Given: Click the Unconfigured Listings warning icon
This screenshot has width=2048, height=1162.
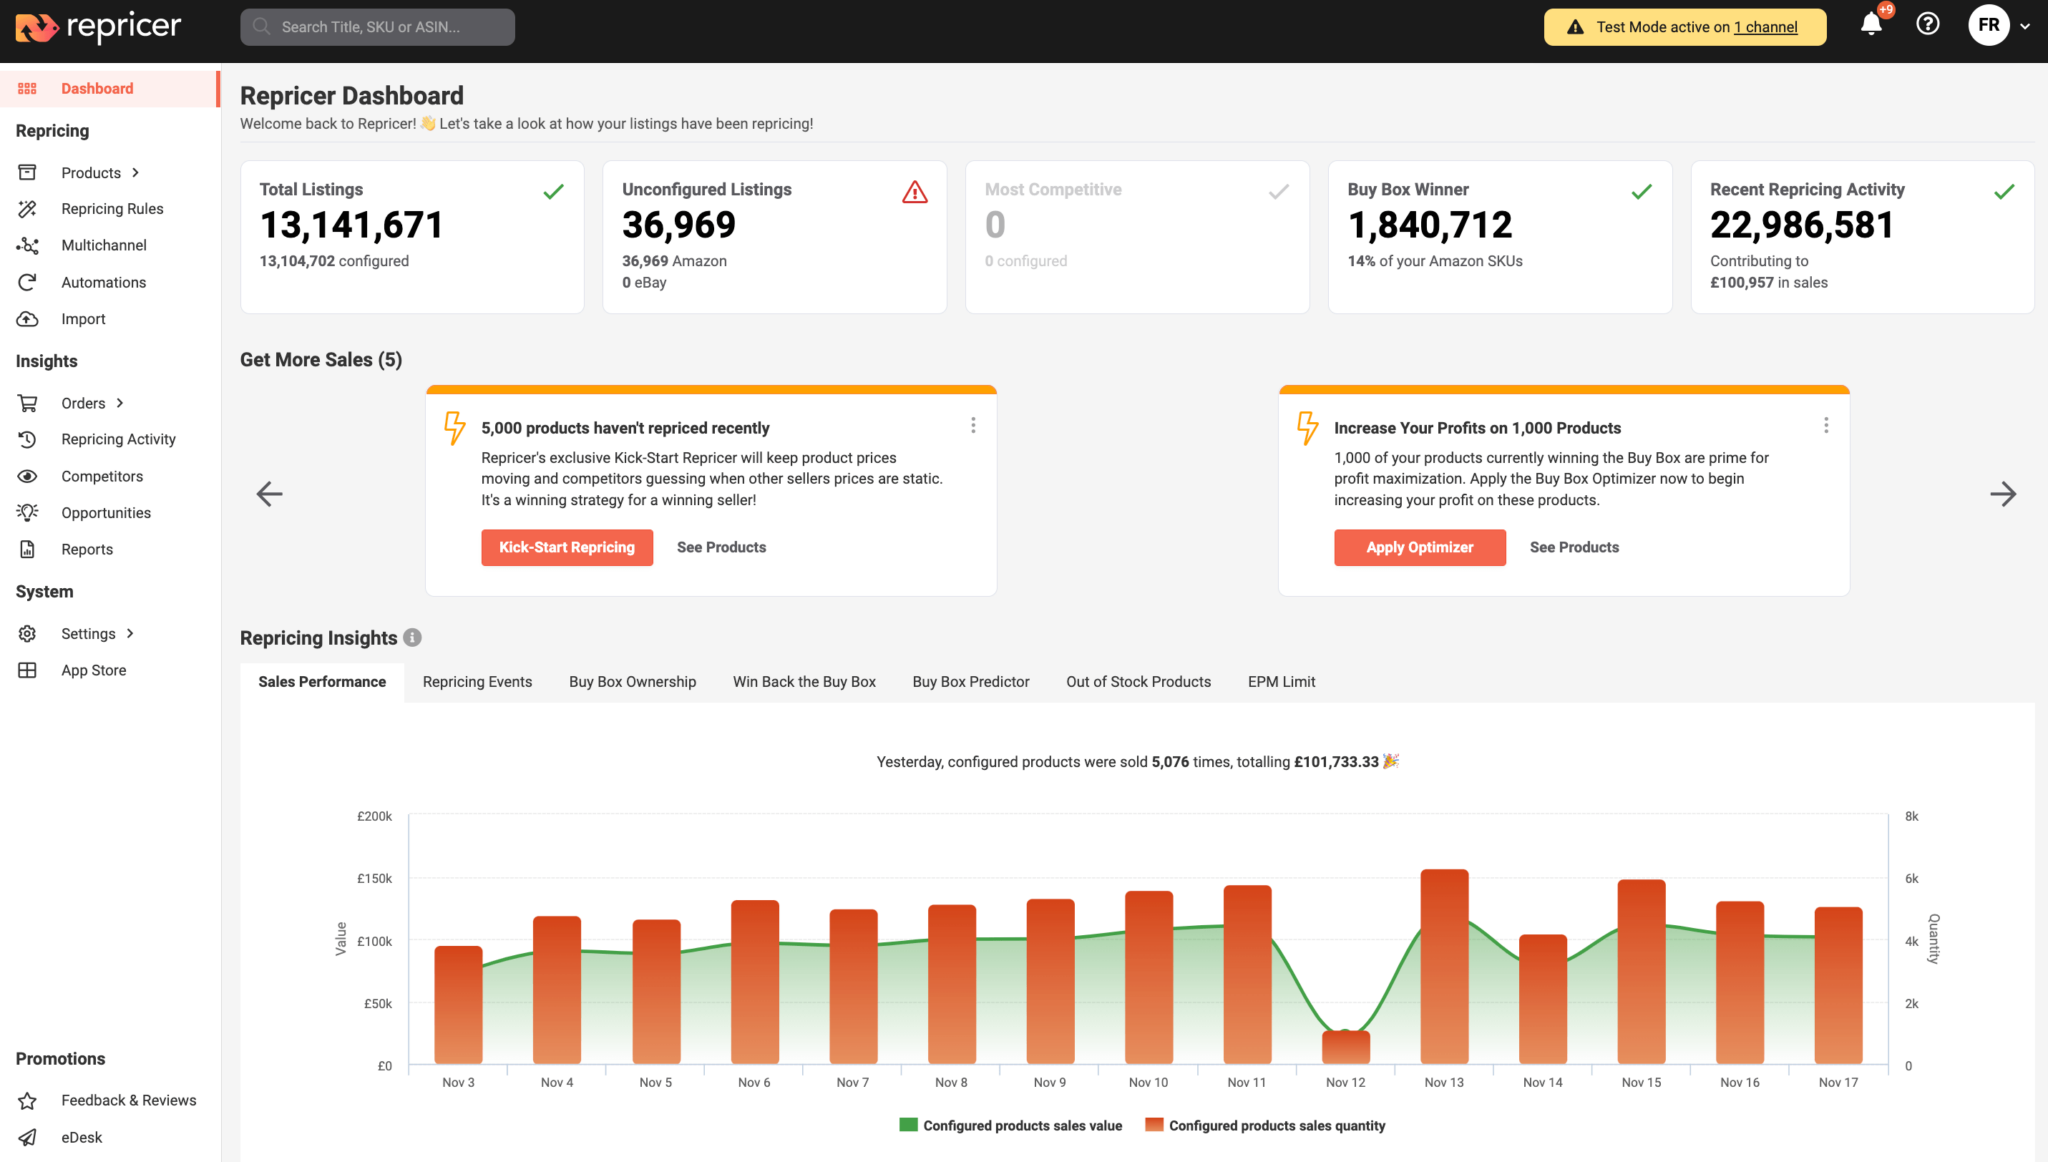Looking at the screenshot, I should (x=915, y=192).
